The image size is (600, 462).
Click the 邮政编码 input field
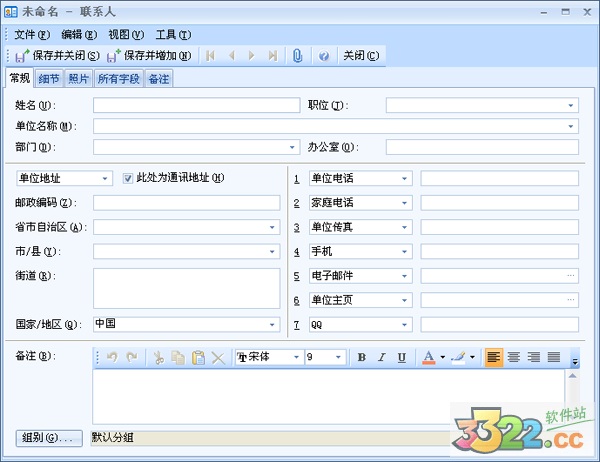pyautogui.click(x=187, y=203)
